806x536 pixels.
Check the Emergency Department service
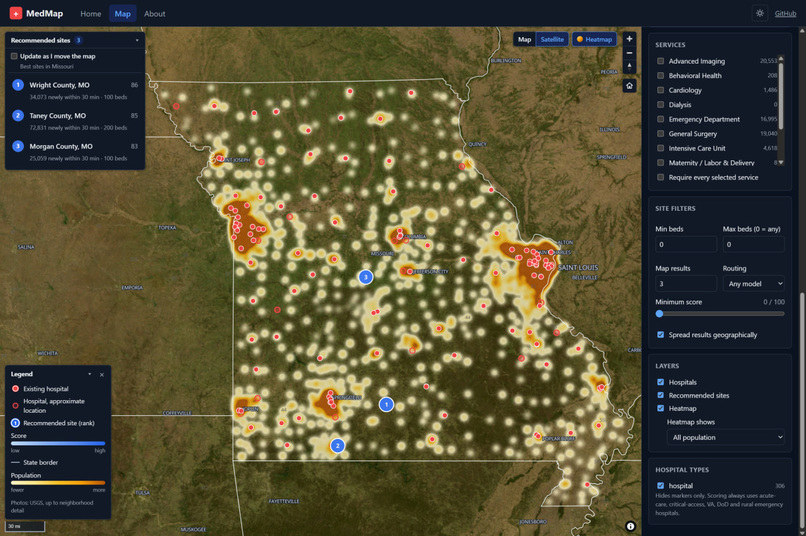(661, 119)
